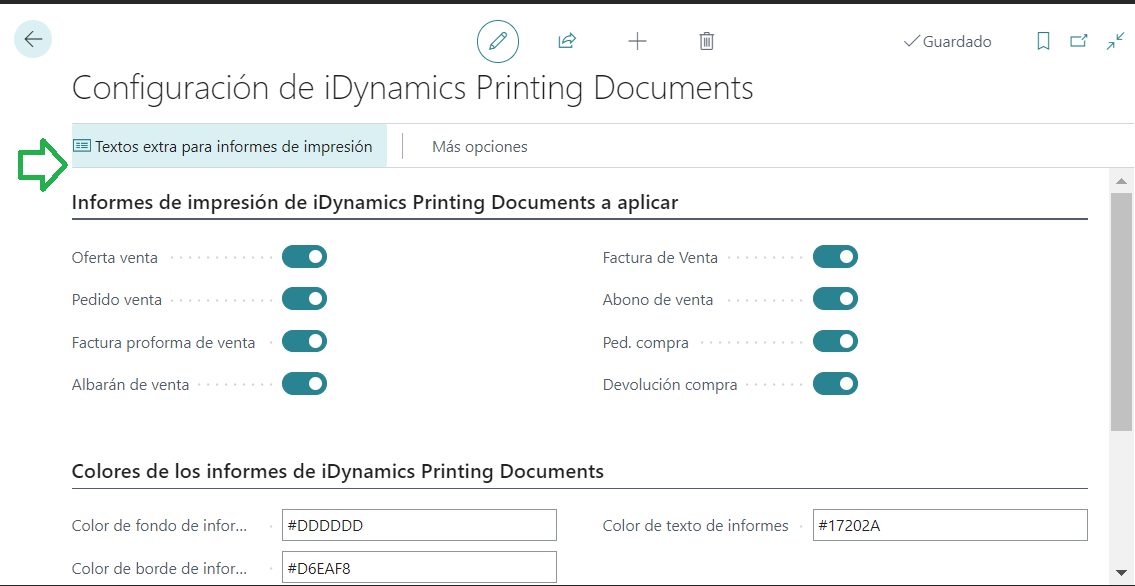
Task: Open page in new window icon
Action: pos(1079,41)
